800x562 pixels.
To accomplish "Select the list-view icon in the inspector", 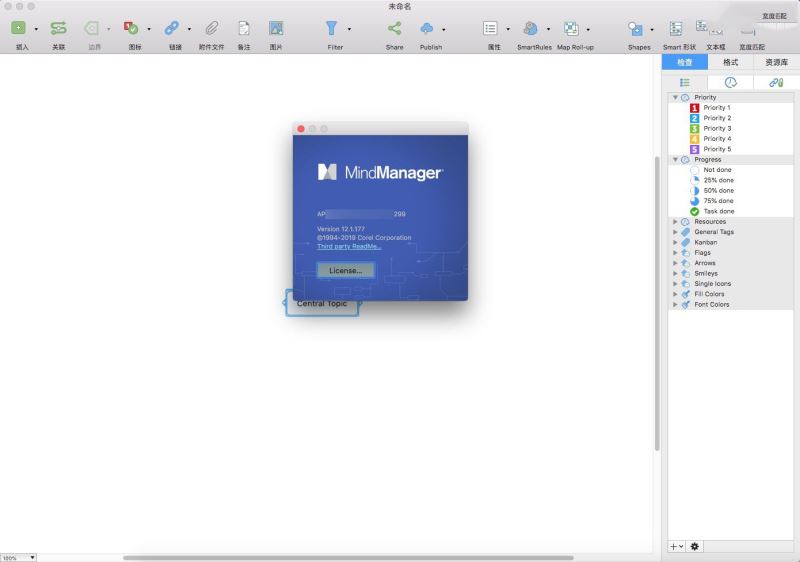I will pyautogui.click(x=685, y=83).
